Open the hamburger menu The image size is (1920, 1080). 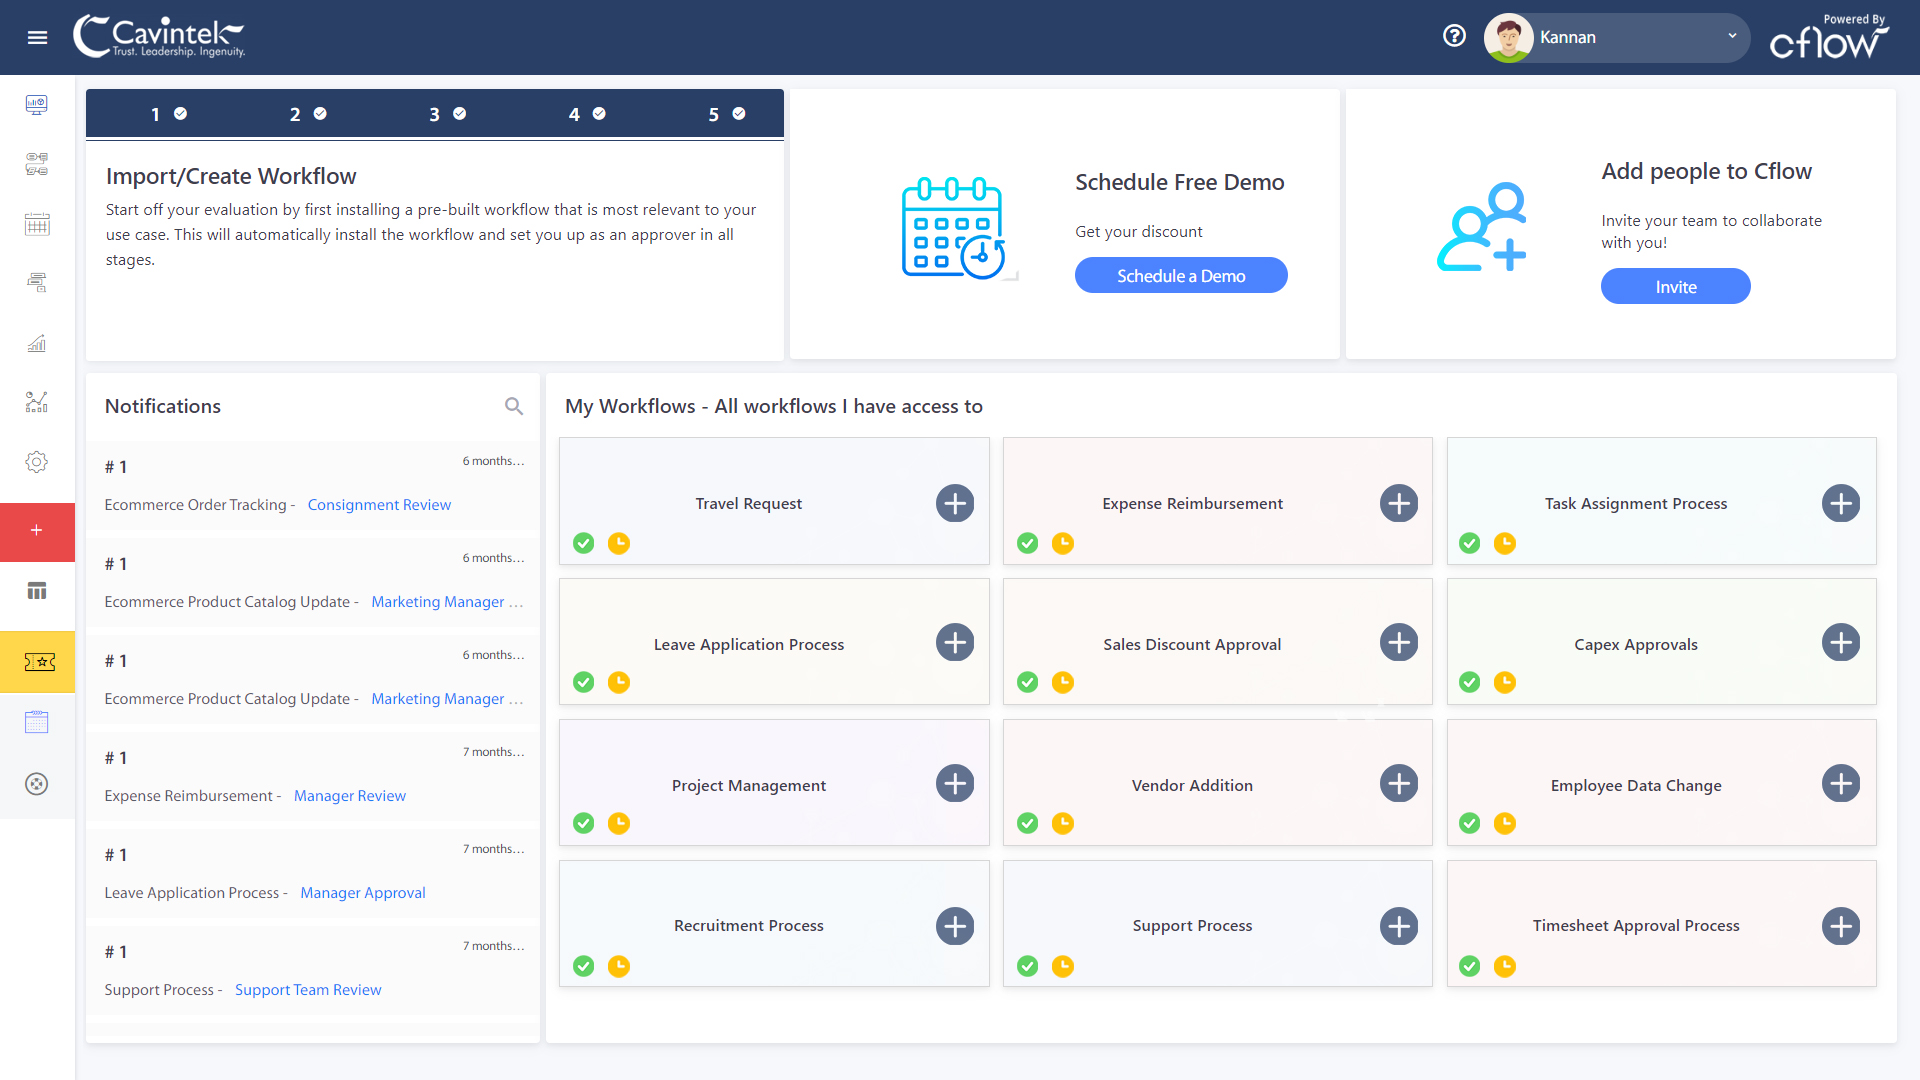(37, 37)
